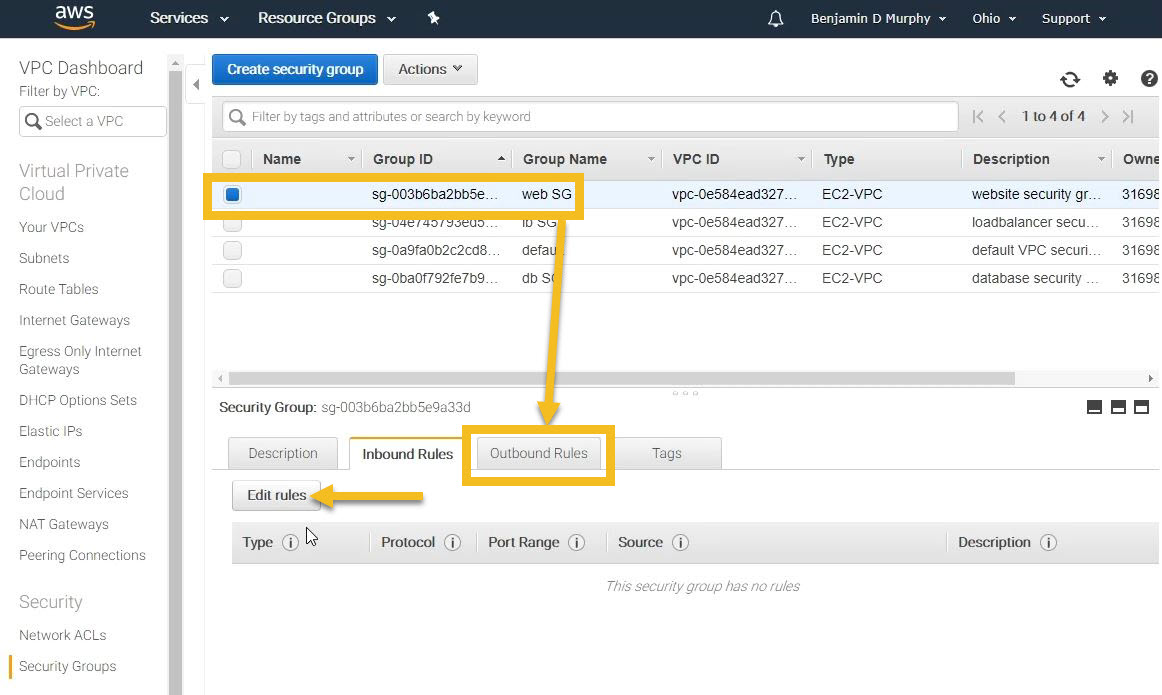
Task: Open Security Groups in the sidebar
Action: point(67,667)
